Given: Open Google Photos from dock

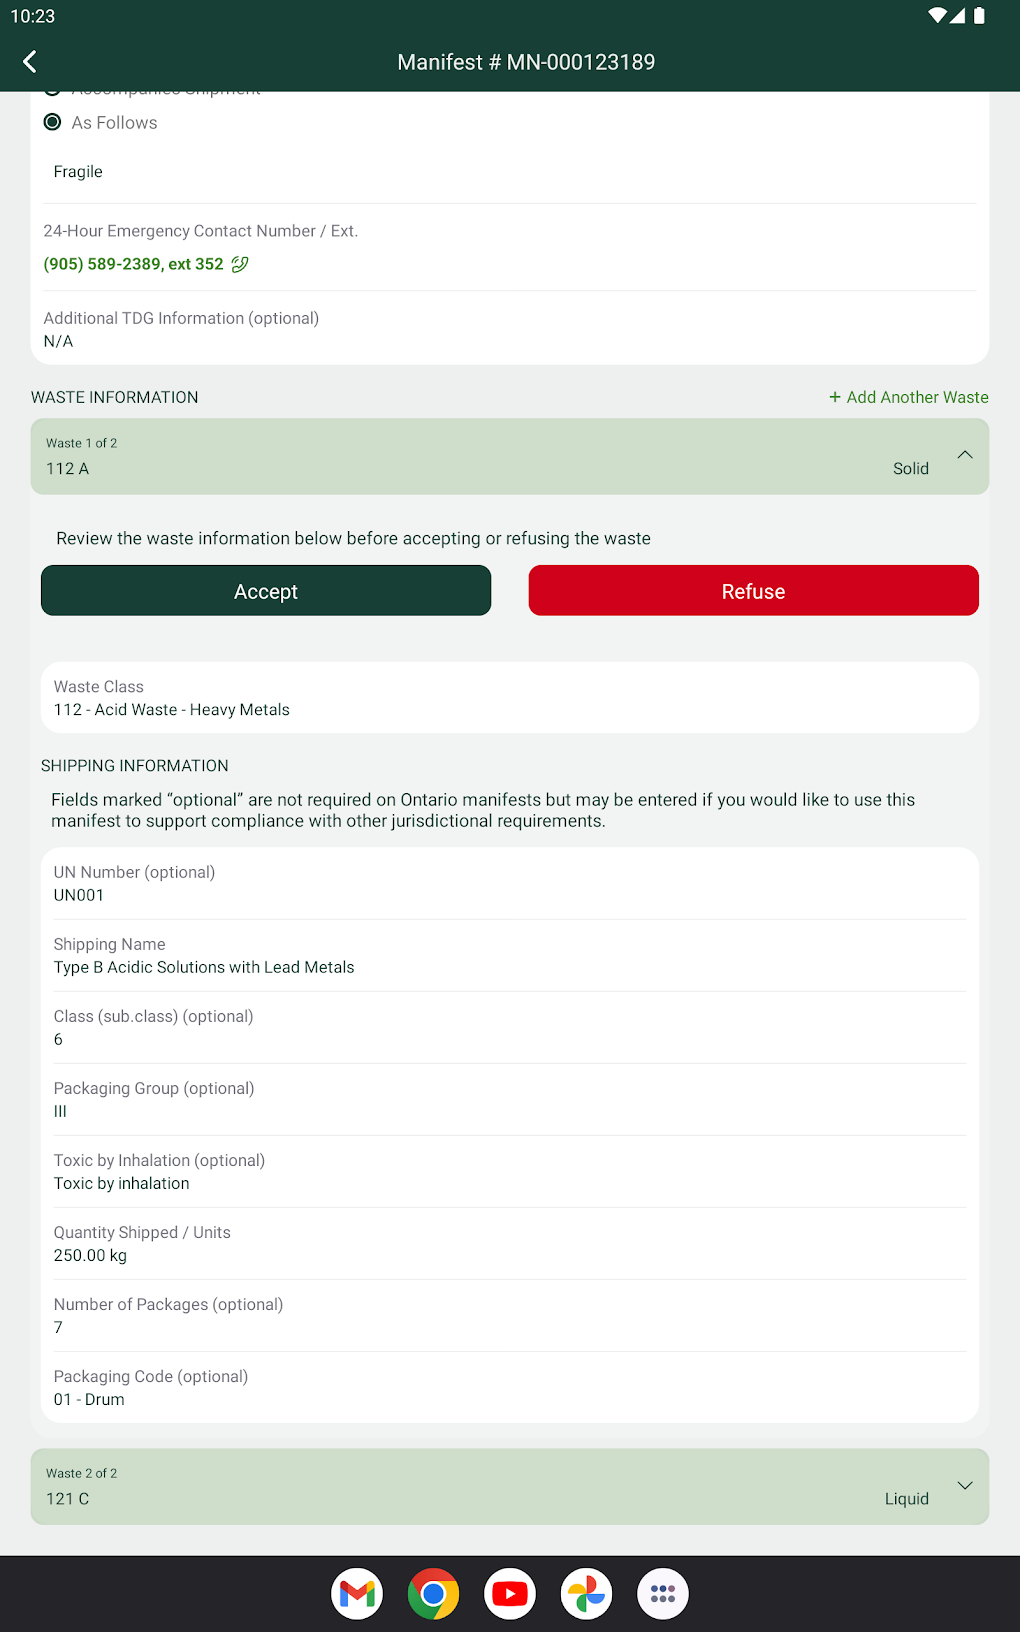Looking at the screenshot, I should click(586, 1593).
